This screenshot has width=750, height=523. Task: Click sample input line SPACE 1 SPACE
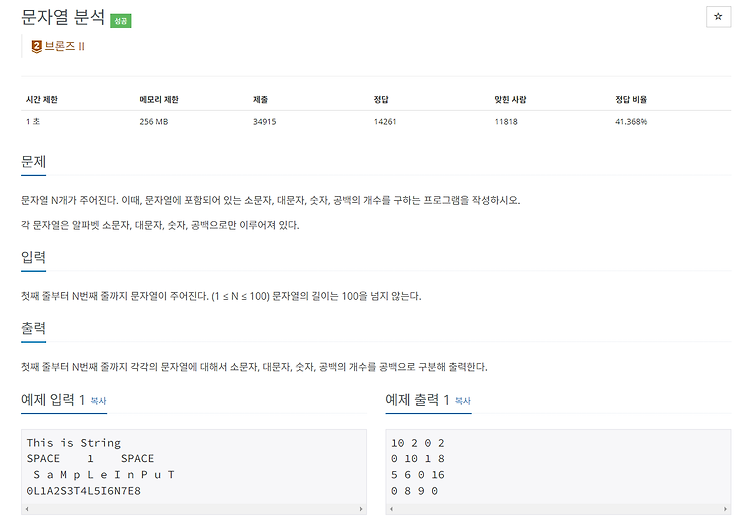coord(90,458)
